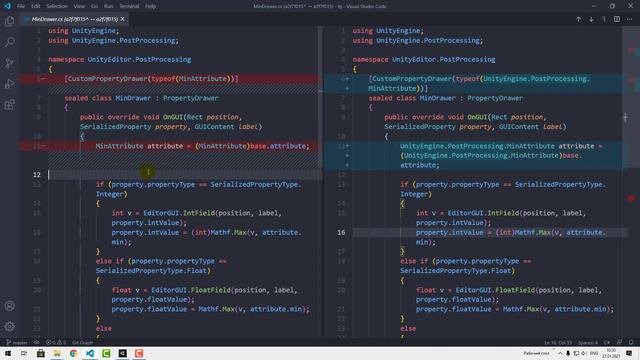Image resolution: width=640 pixels, height=360 pixels.
Task: Open the Windows Start menu
Action: [x=7, y=353]
